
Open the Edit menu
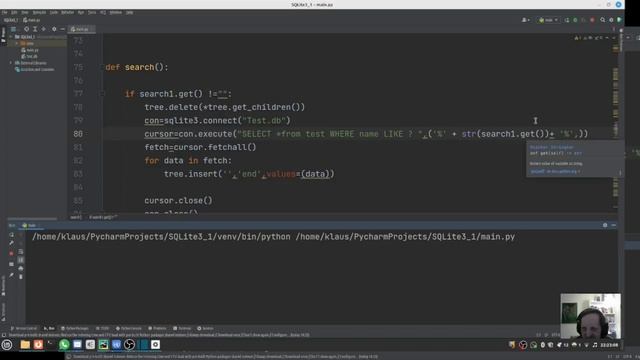pos(14,13)
